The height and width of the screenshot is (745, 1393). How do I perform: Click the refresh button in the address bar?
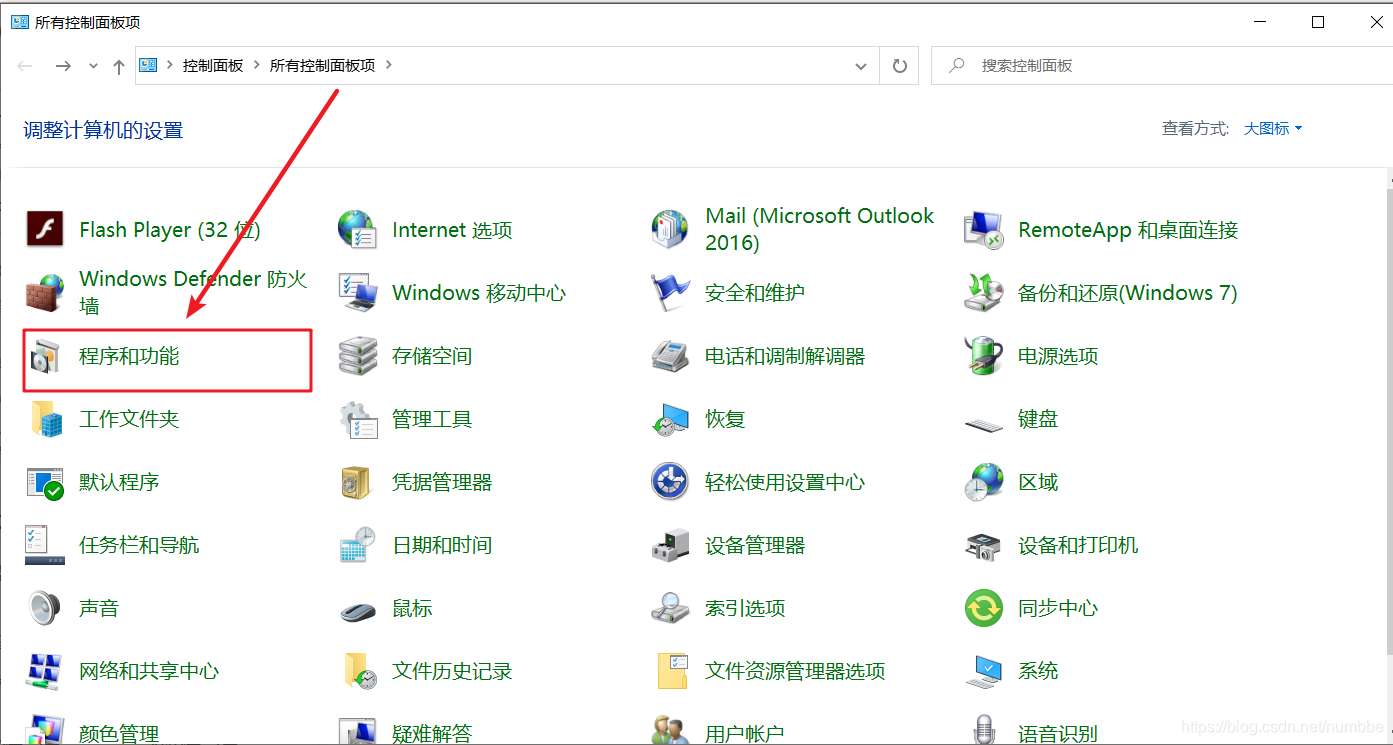point(898,65)
